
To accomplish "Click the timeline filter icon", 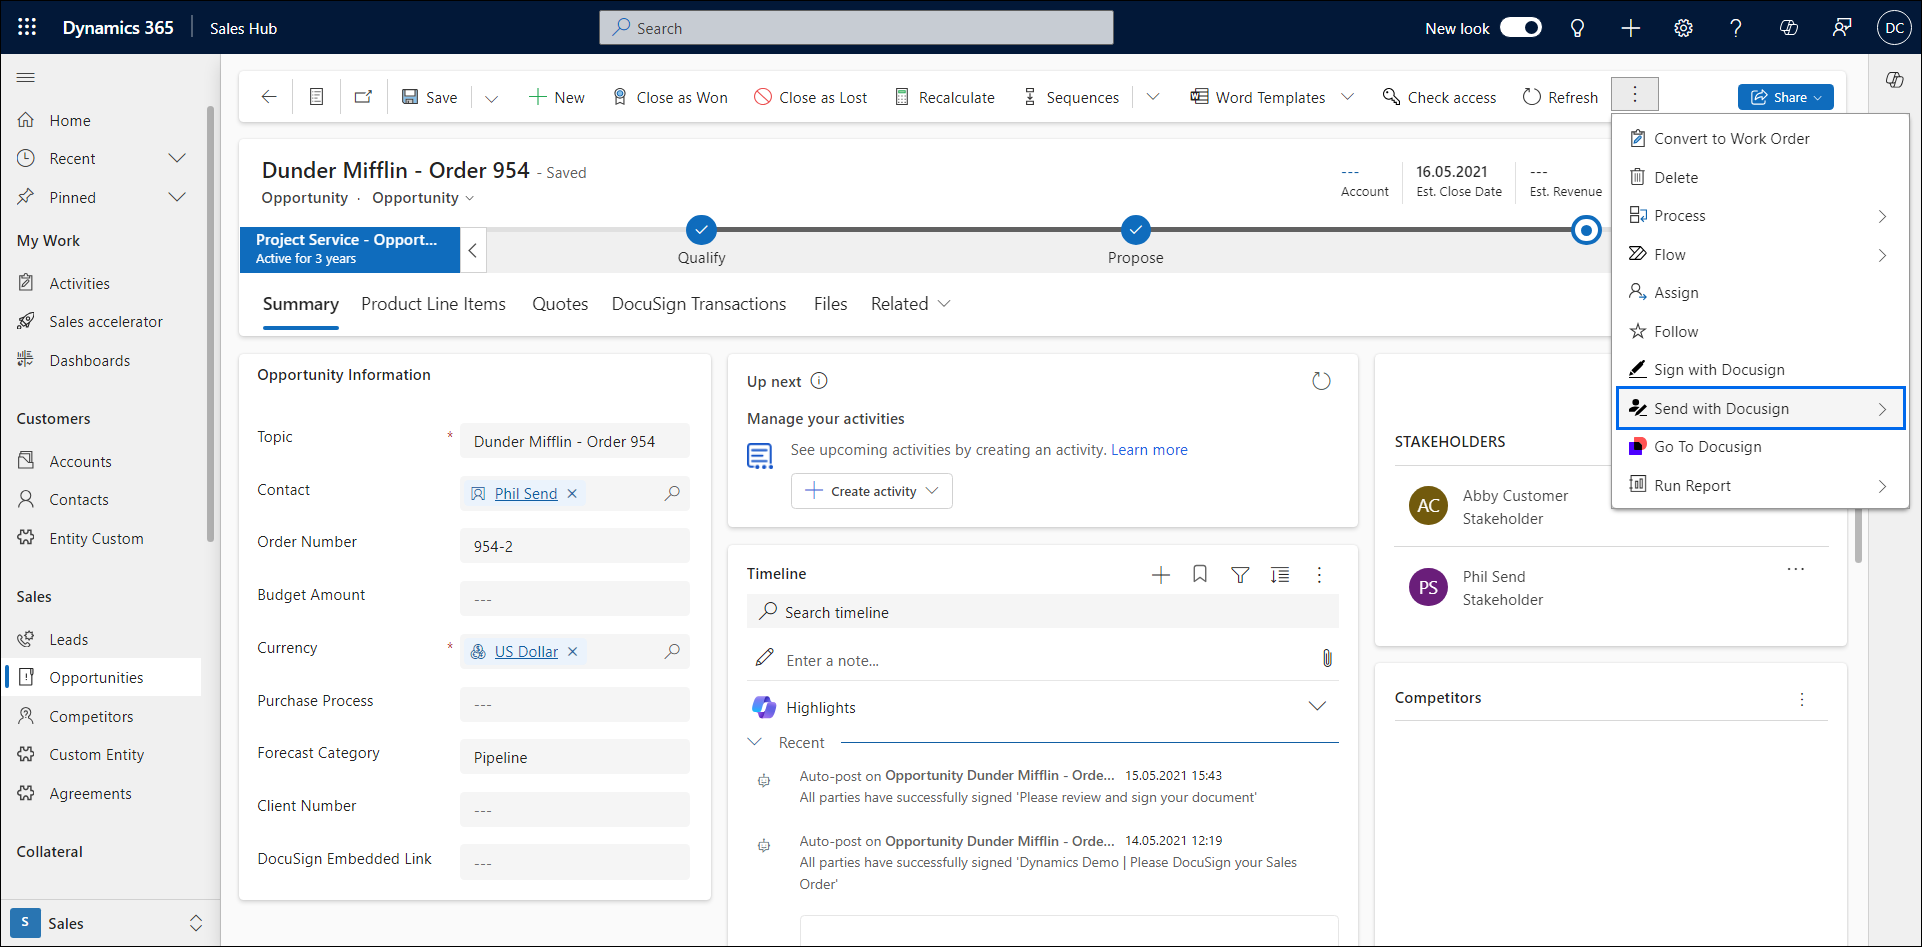I will 1240,575.
